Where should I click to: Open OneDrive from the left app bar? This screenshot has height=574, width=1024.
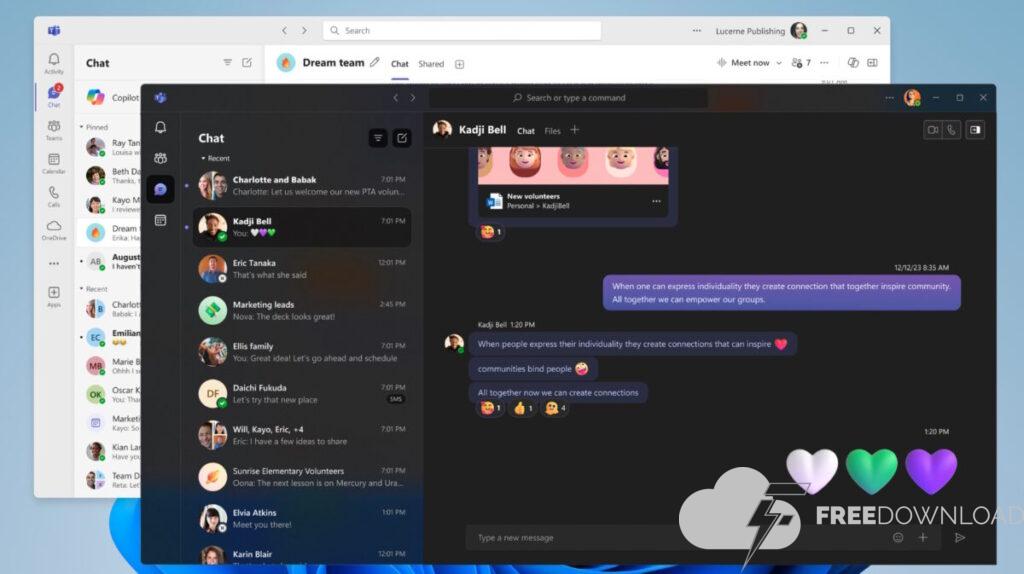(54, 230)
